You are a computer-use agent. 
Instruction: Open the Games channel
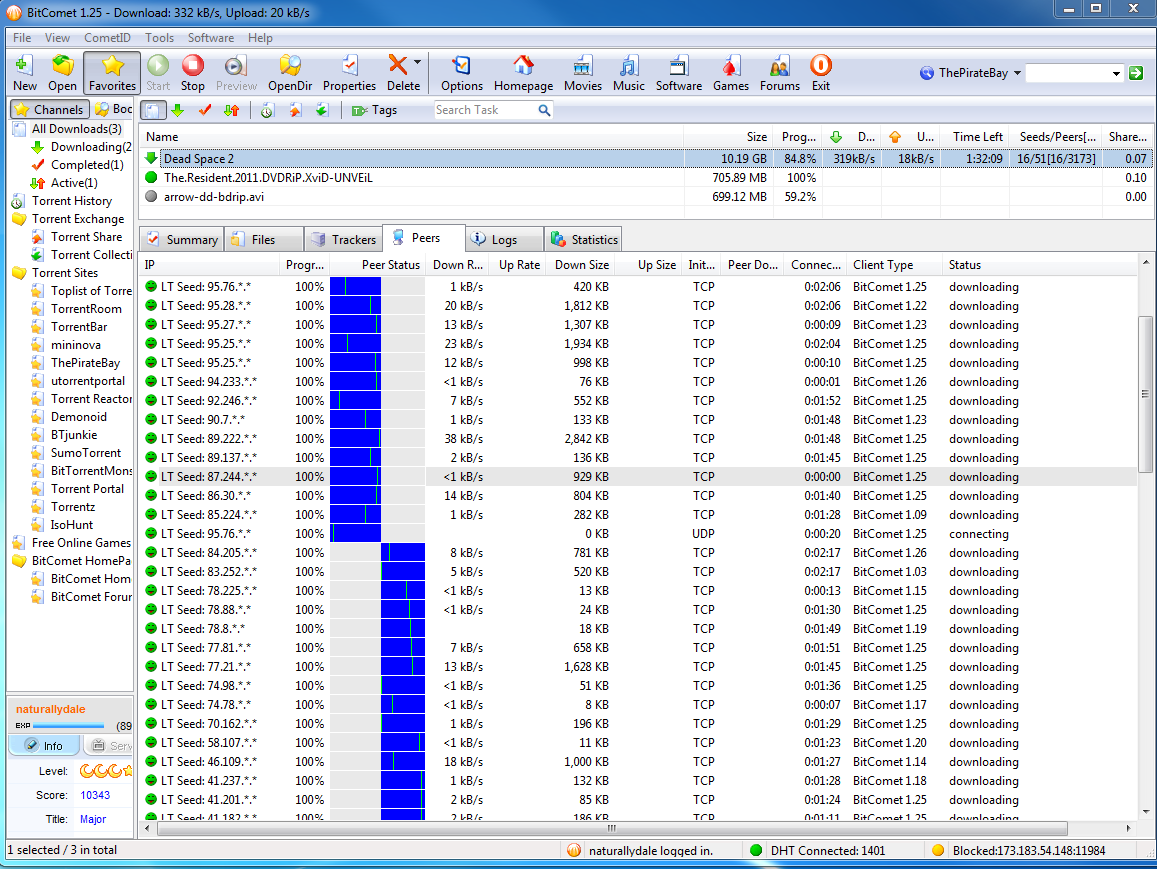point(731,73)
